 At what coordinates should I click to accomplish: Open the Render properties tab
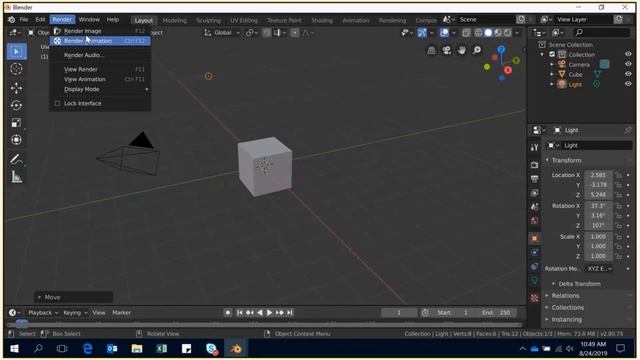pyautogui.click(x=535, y=164)
